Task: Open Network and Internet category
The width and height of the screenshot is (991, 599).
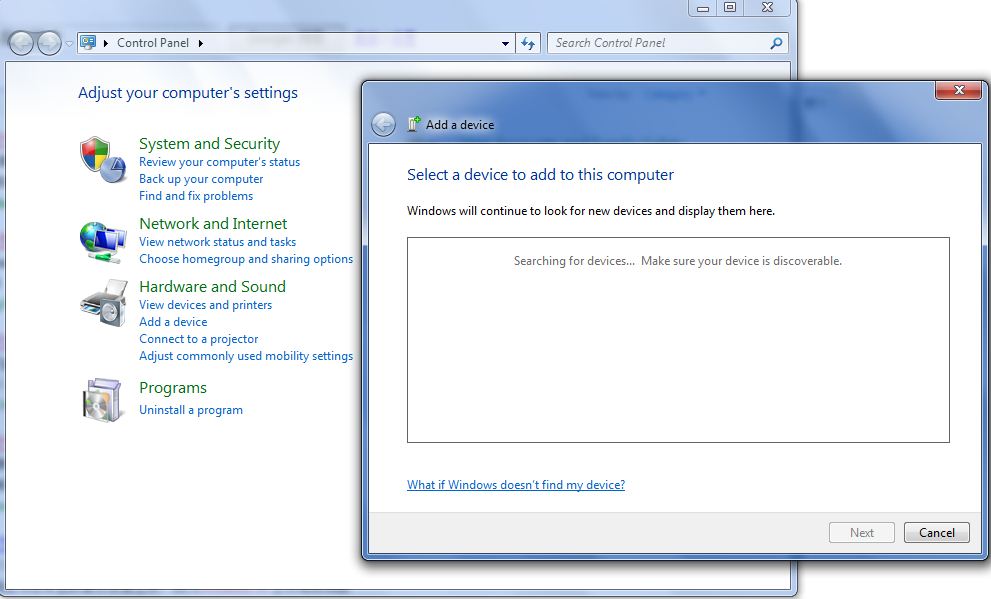Action: click(213, 224)
